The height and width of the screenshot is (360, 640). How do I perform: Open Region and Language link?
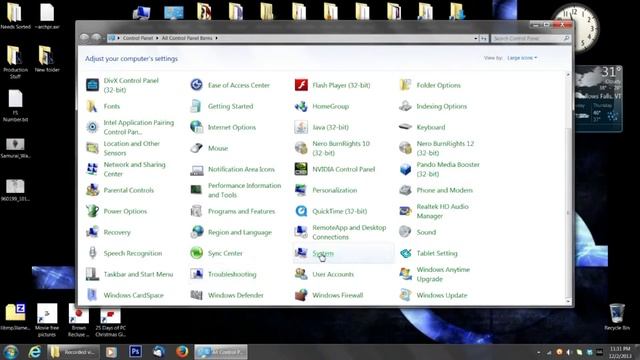[x=240, y=232]
